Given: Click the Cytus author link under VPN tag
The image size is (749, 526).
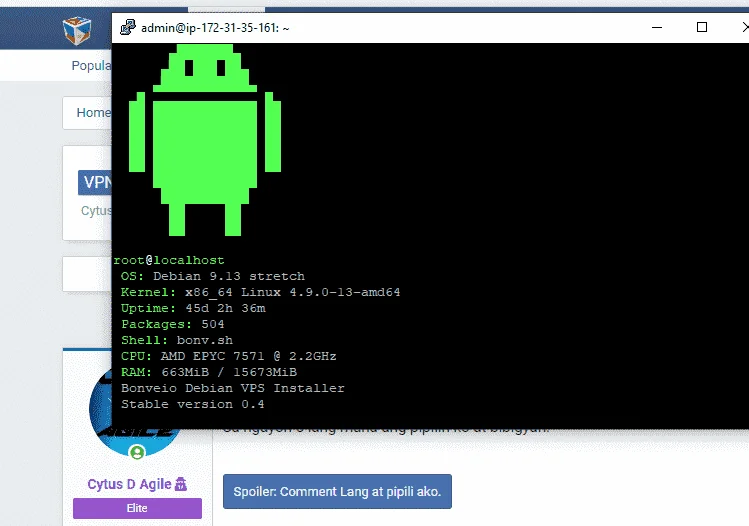Looking at the screenshot, I should click(x=96, y=211).
